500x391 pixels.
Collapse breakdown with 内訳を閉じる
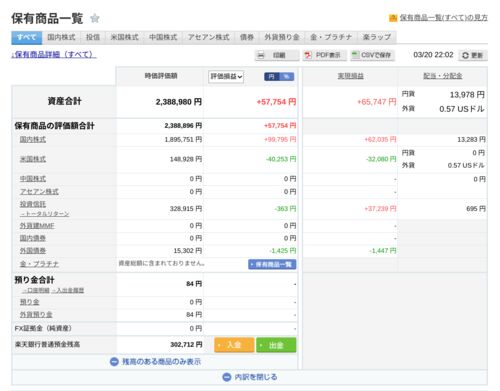pos(256,377)
